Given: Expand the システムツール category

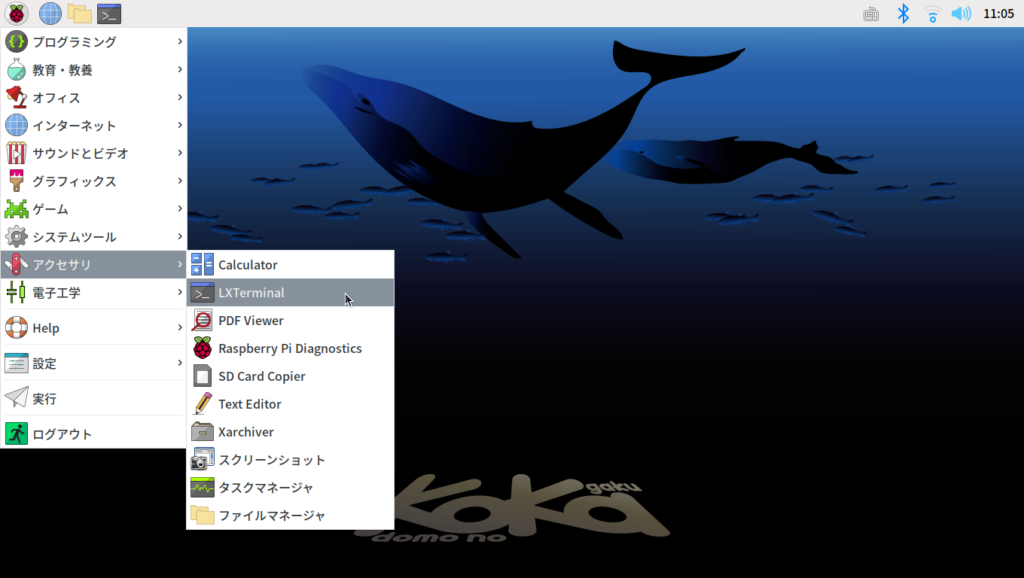Looking at the screenshot, I should click(75, 237).
